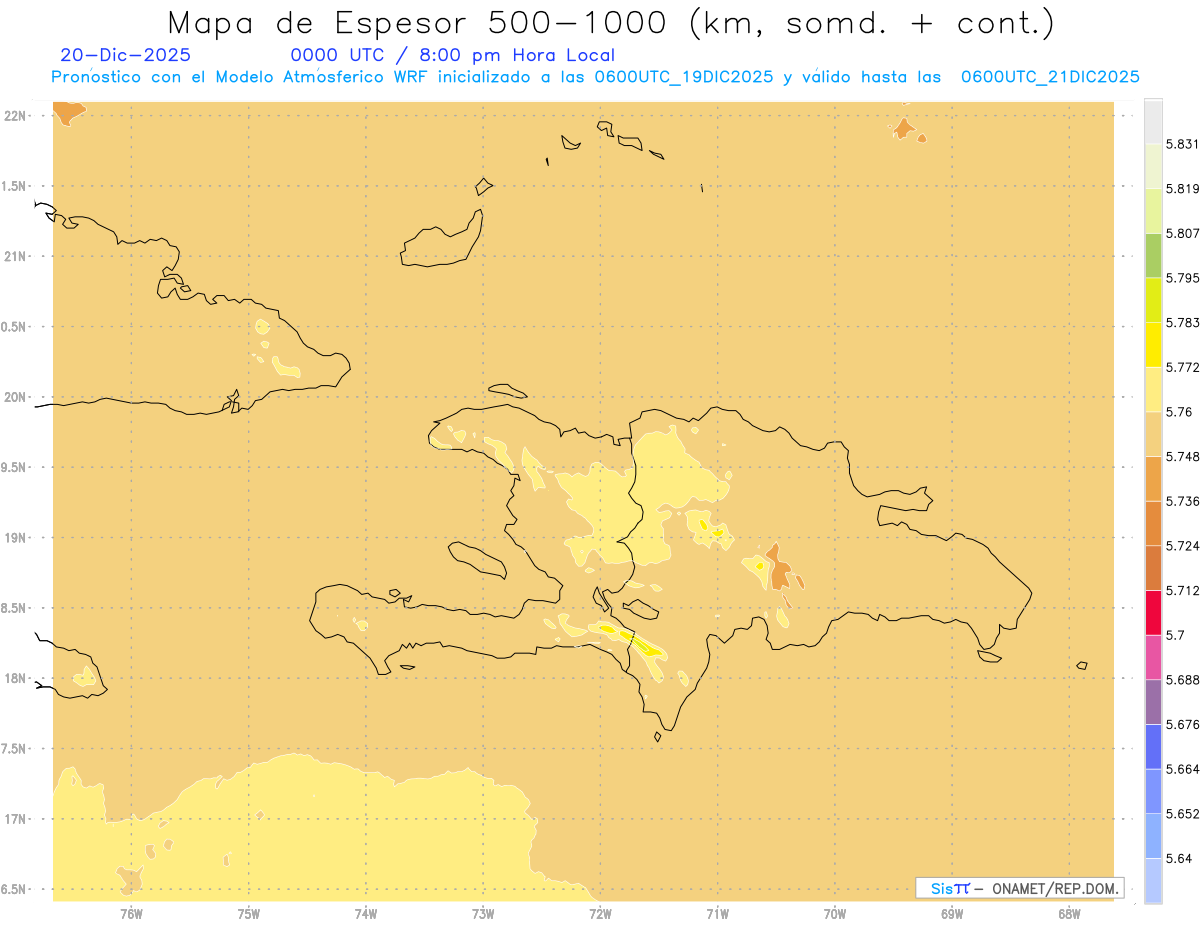Click the color bar value 5.795

[x=1183, y=278]
